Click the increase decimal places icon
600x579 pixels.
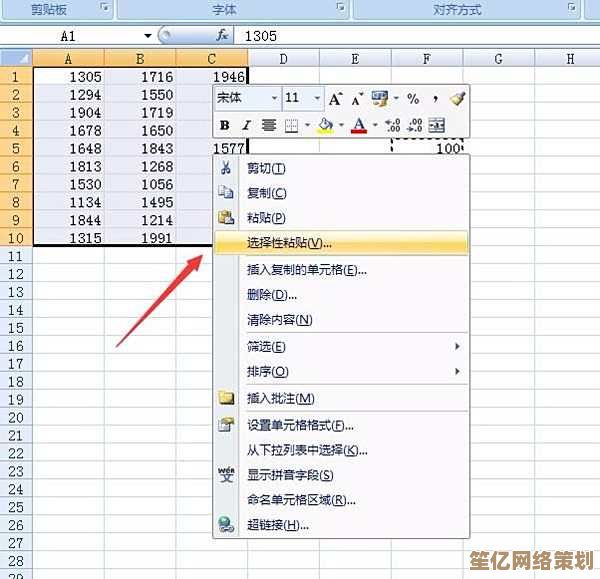(x=392, y=126)
